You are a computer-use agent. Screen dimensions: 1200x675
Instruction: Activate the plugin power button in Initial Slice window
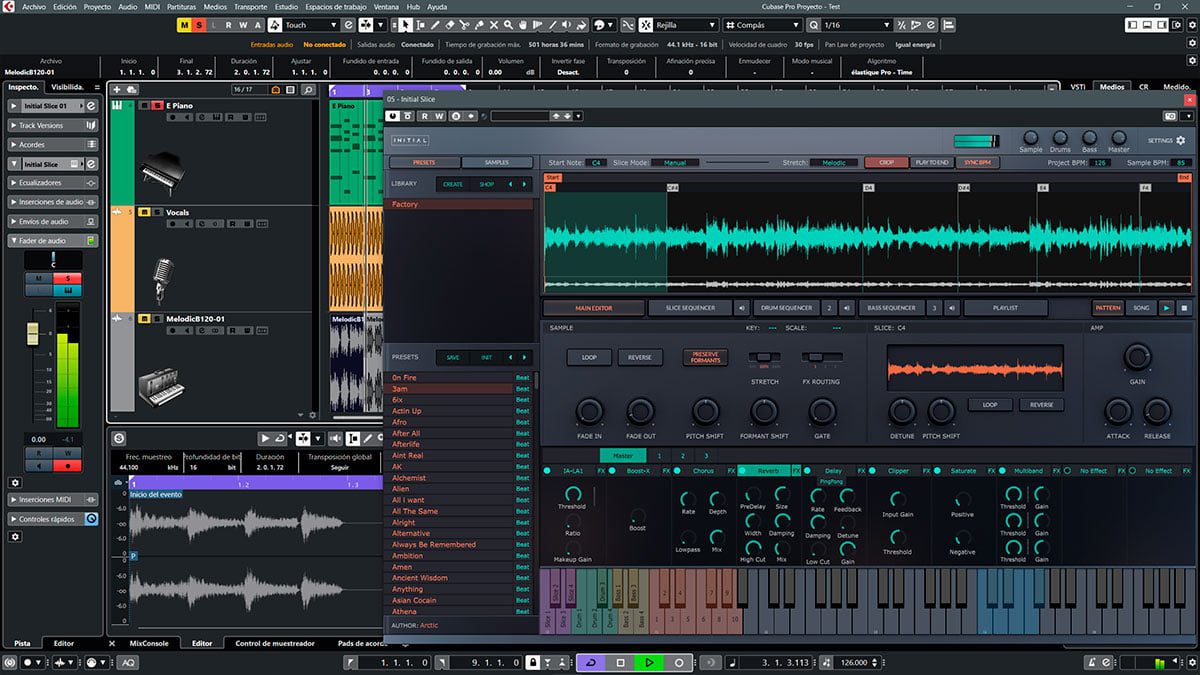click(394, 116)
